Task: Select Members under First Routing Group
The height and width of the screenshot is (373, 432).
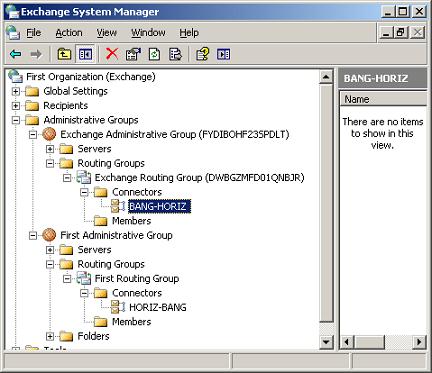Action: 132,322
